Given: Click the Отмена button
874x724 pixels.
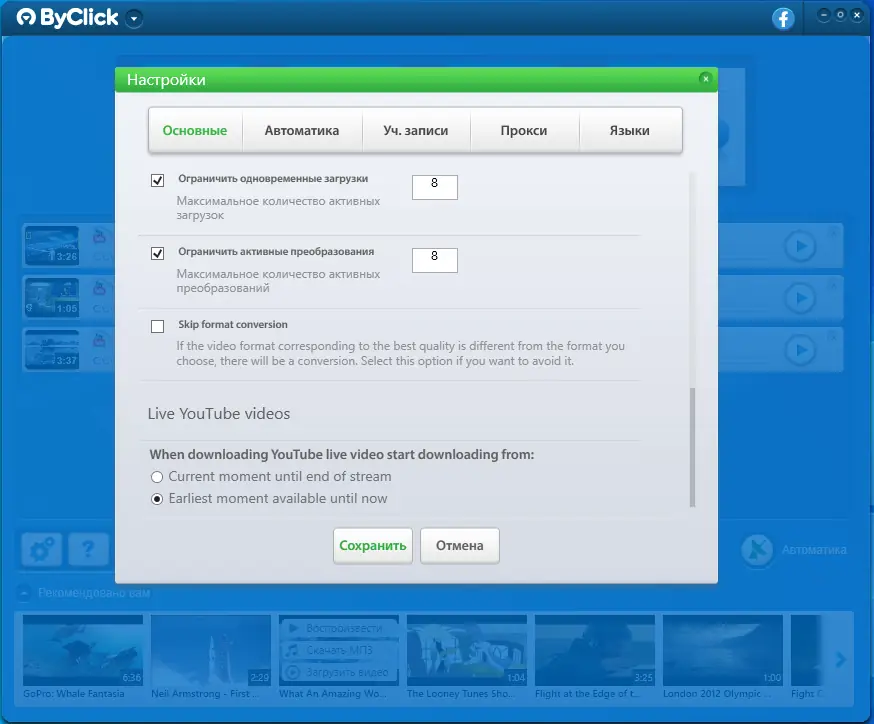Looking at the screenshot, I should (x=459, y=546).
